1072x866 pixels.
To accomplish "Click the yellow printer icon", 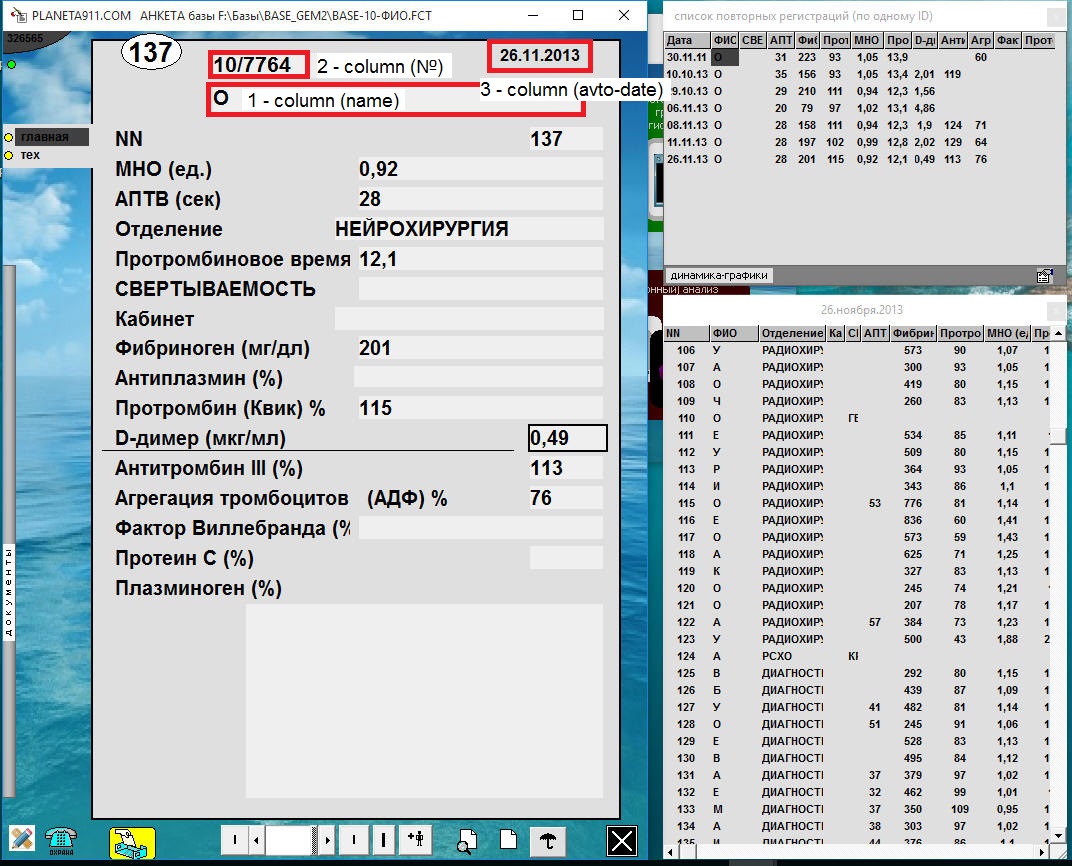I will pyautogui.click(x=132, y=842).
